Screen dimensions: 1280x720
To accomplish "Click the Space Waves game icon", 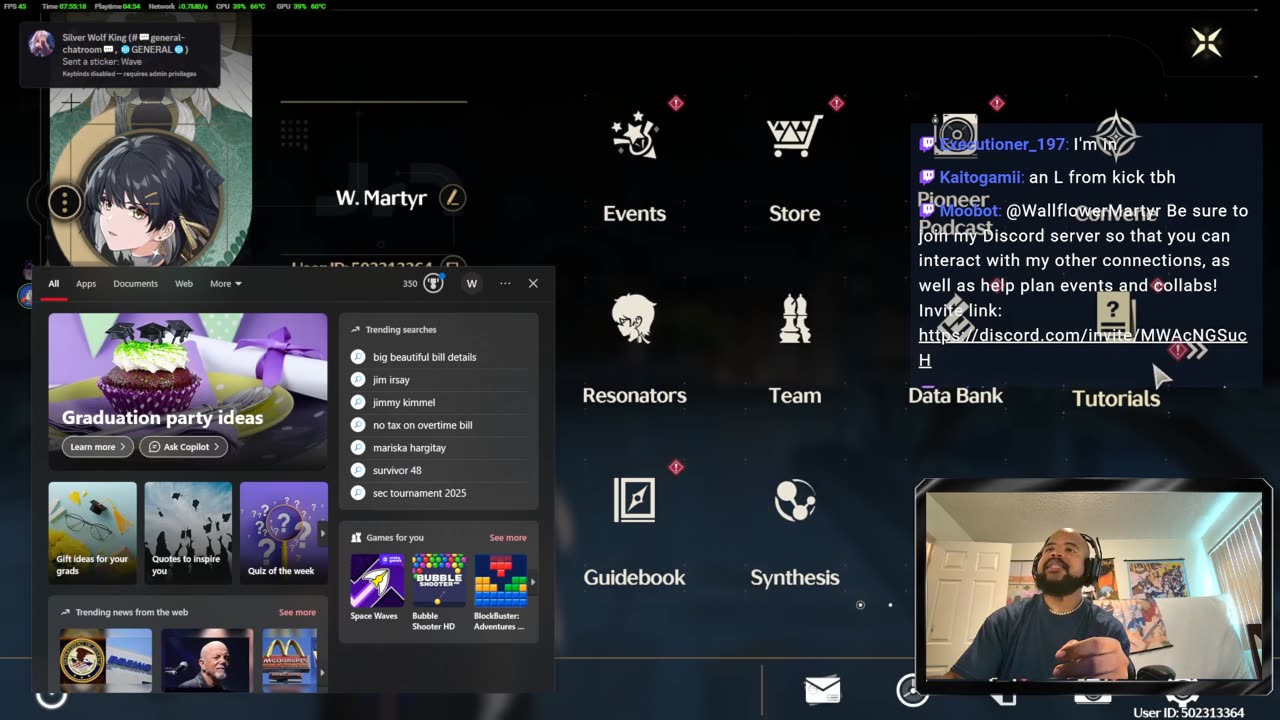I will point(377,580).
